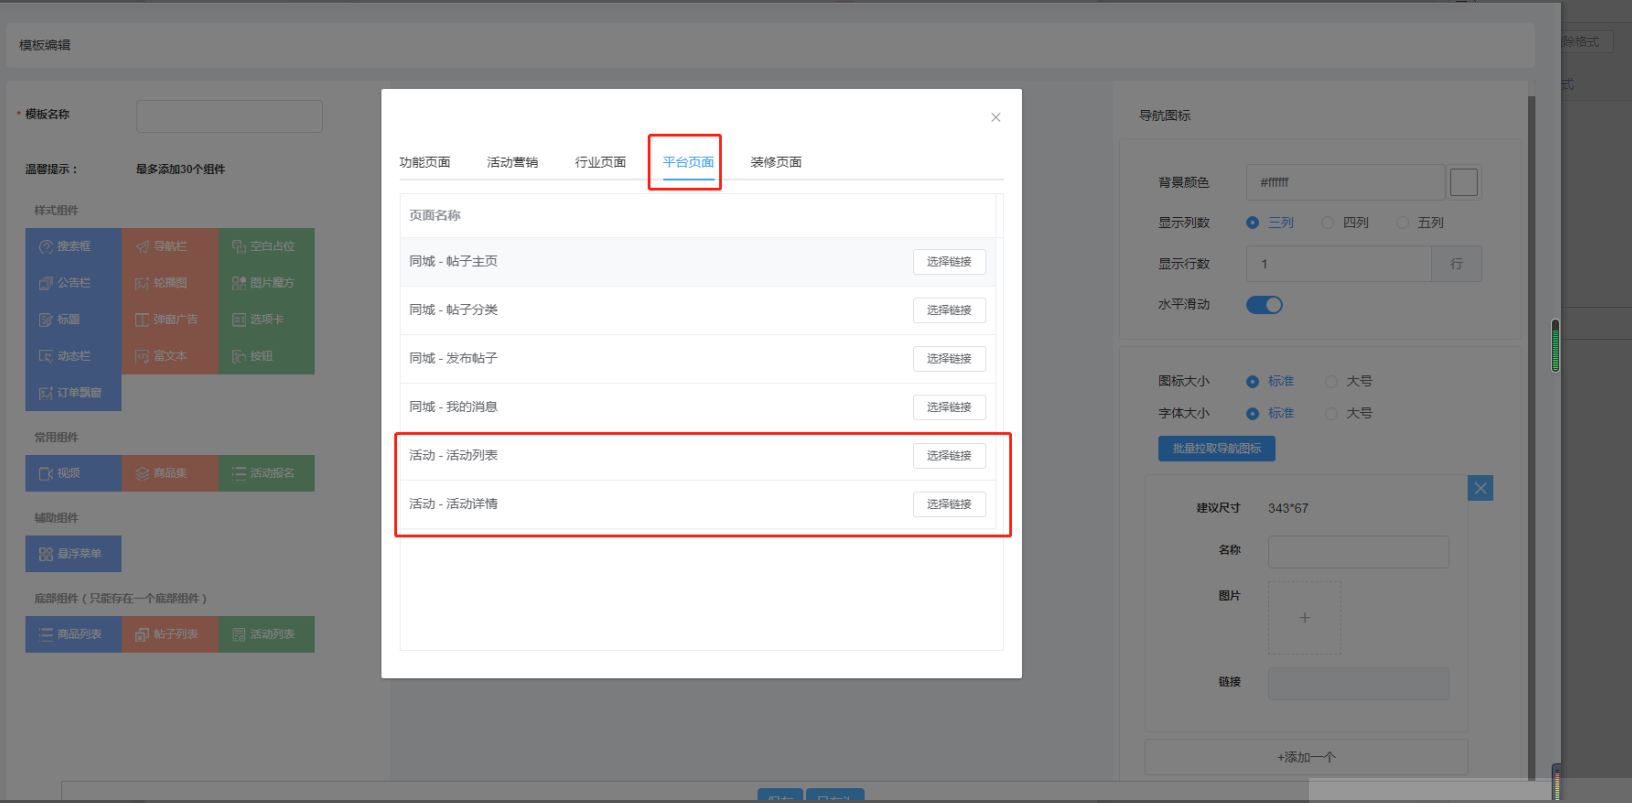Add the 商品列表 bottom product list component
This screenshot has height=803, width=1632.
pos(73,634)
